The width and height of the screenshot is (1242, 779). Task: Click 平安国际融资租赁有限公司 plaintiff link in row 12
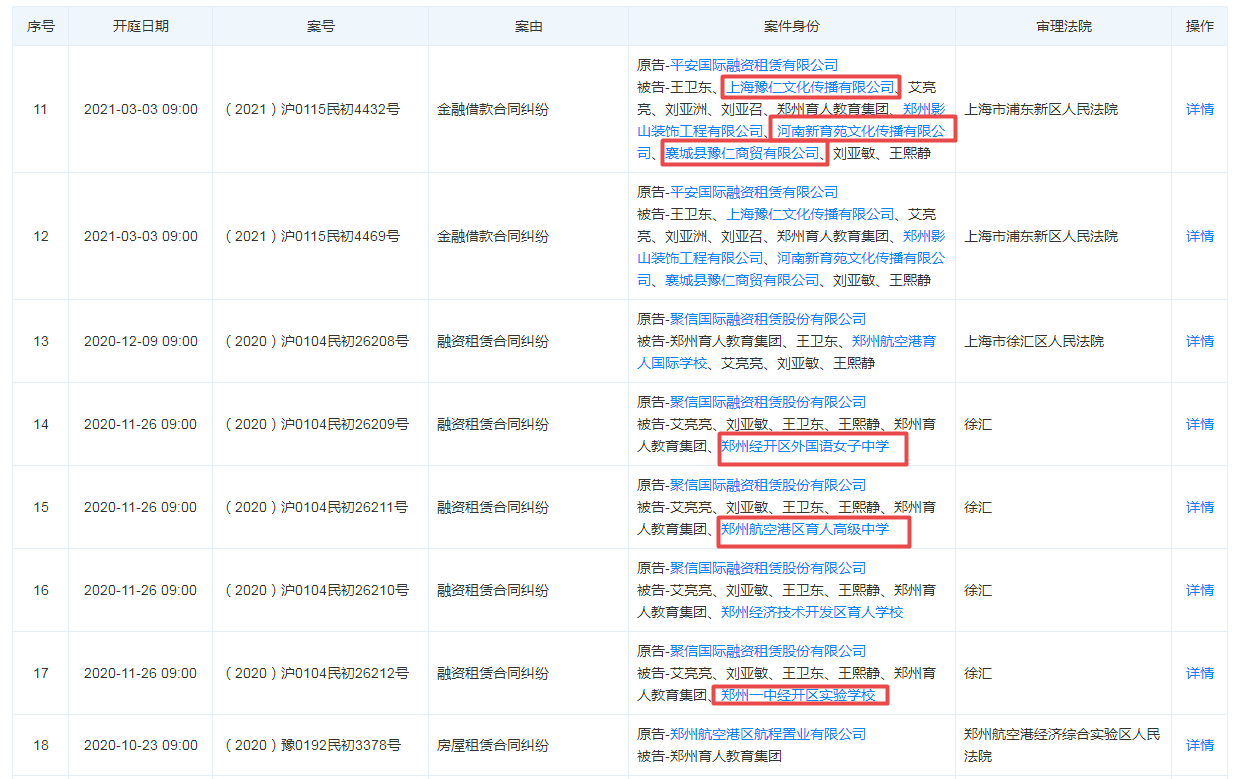tap(754, 192)
